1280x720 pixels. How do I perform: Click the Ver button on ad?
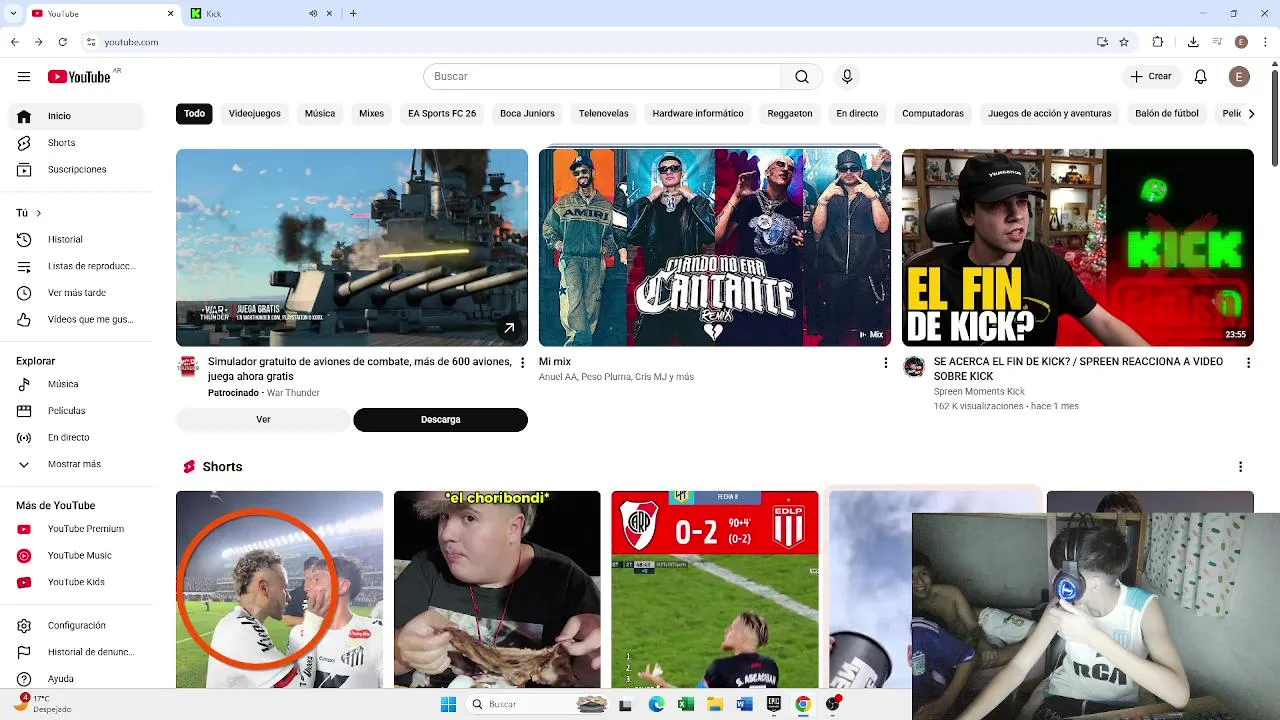263,420
